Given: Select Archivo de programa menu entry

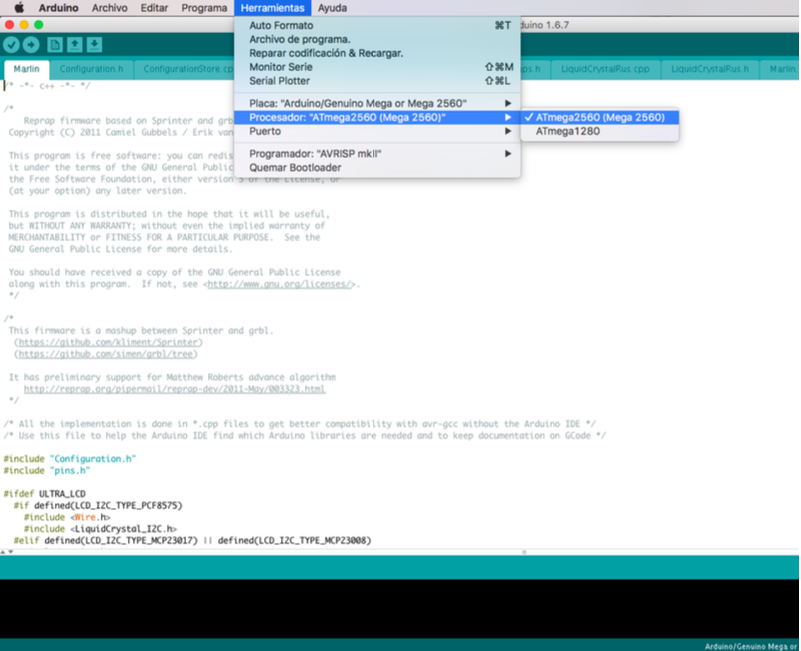Looking at the screenshot, I should click(x=377, y=39).
